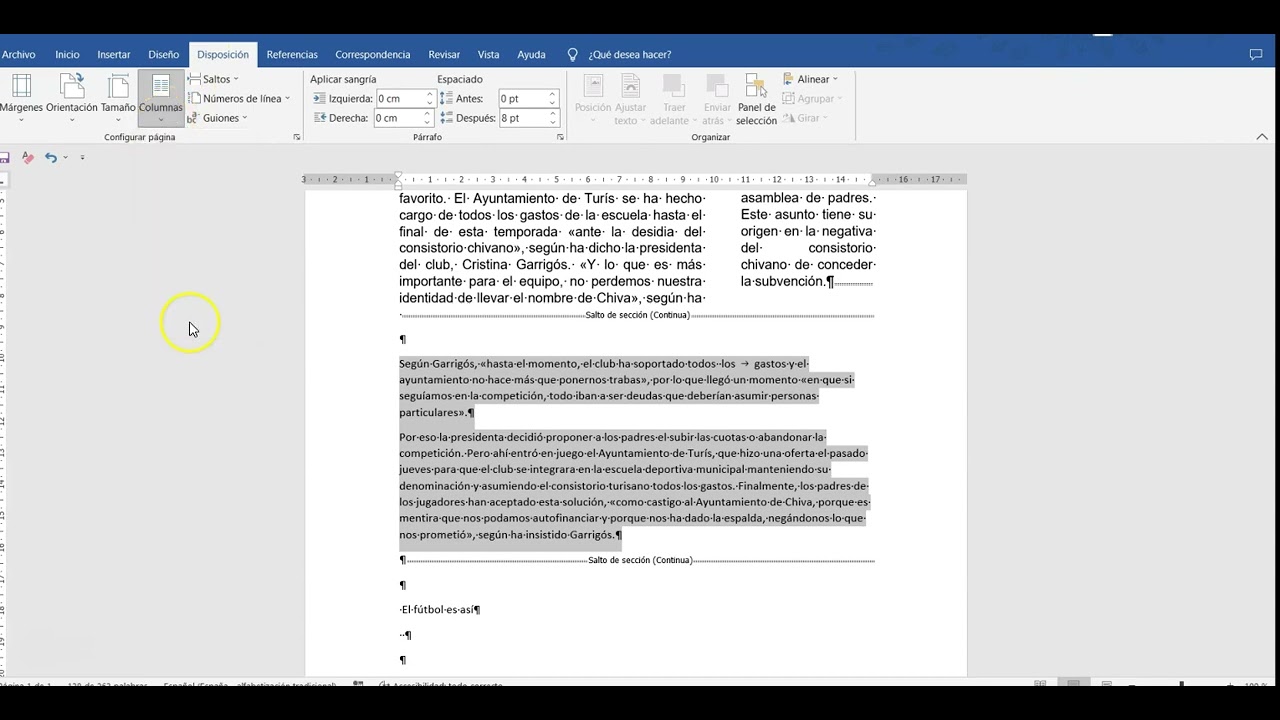1280x720 pixels.
Task: Click the first-line indent marker on the ruler
Action: [x=398, y=174]
